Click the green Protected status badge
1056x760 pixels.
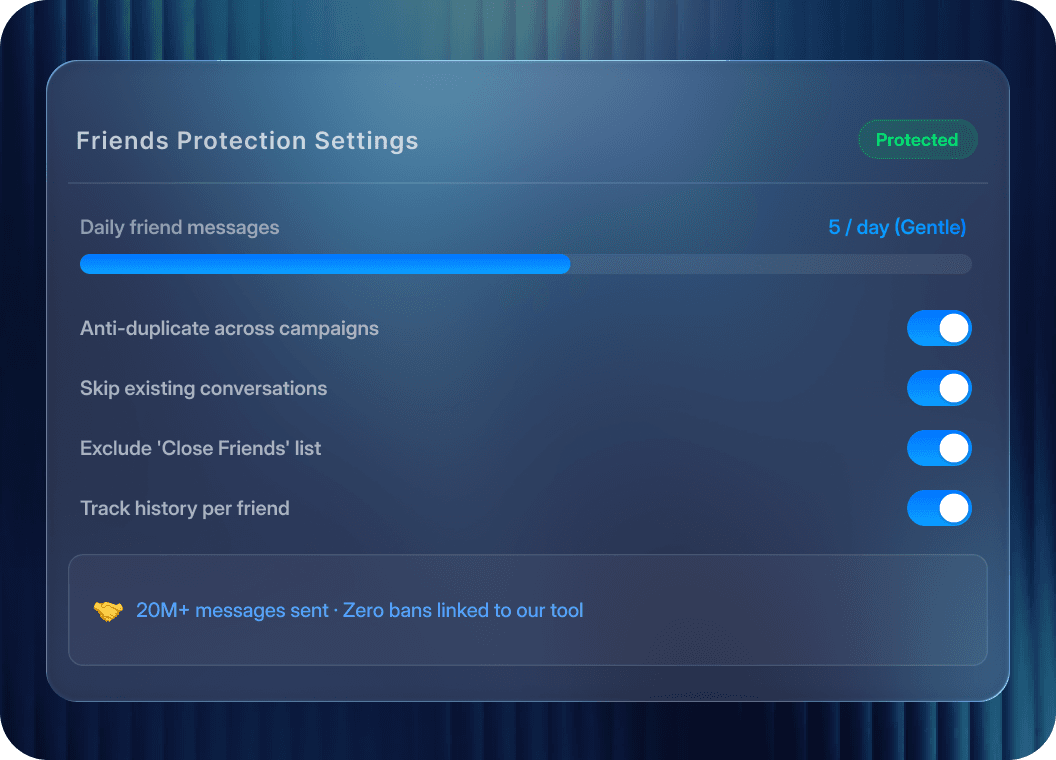(917, 139)
